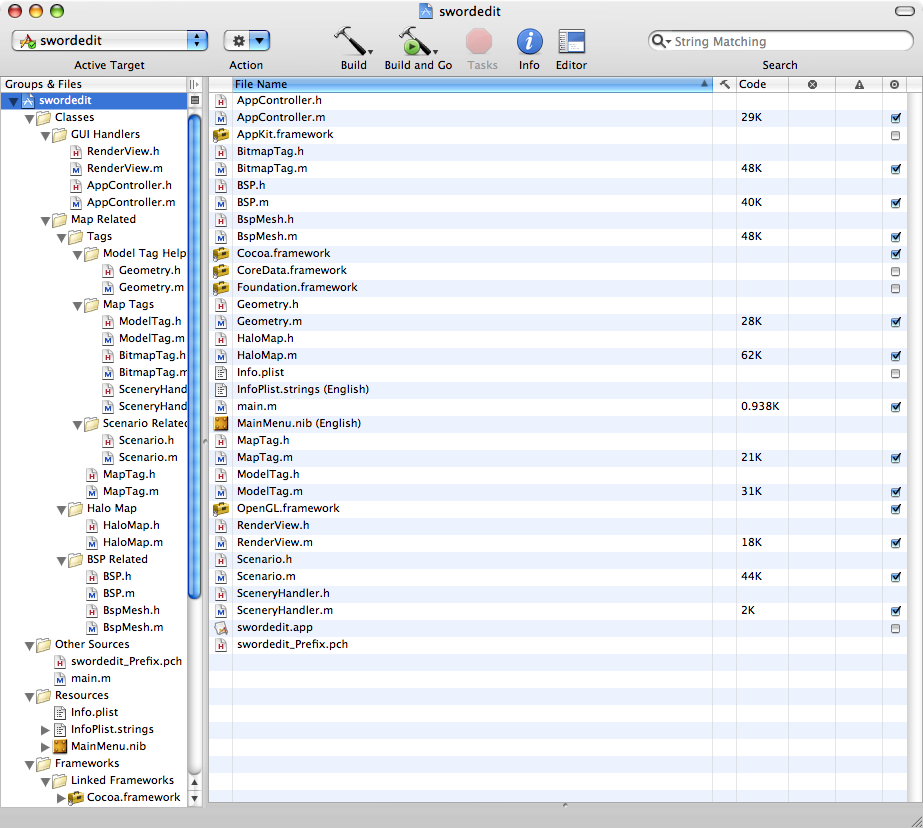This screenshot has width=923, height=828.
Task: Select HaloMap.h in the sidebar
Action: (131, 525)
